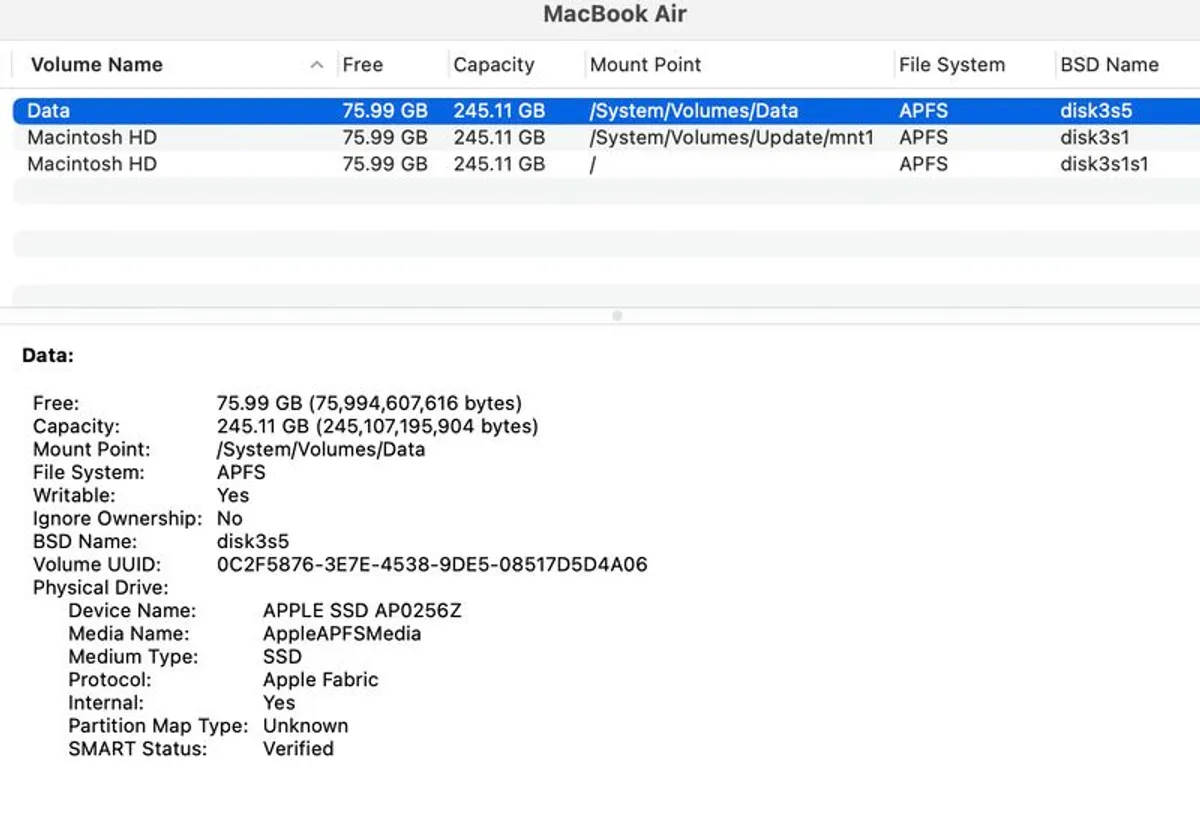Click the AppleAPFSMedia media name value

click(x=342, y=634)
